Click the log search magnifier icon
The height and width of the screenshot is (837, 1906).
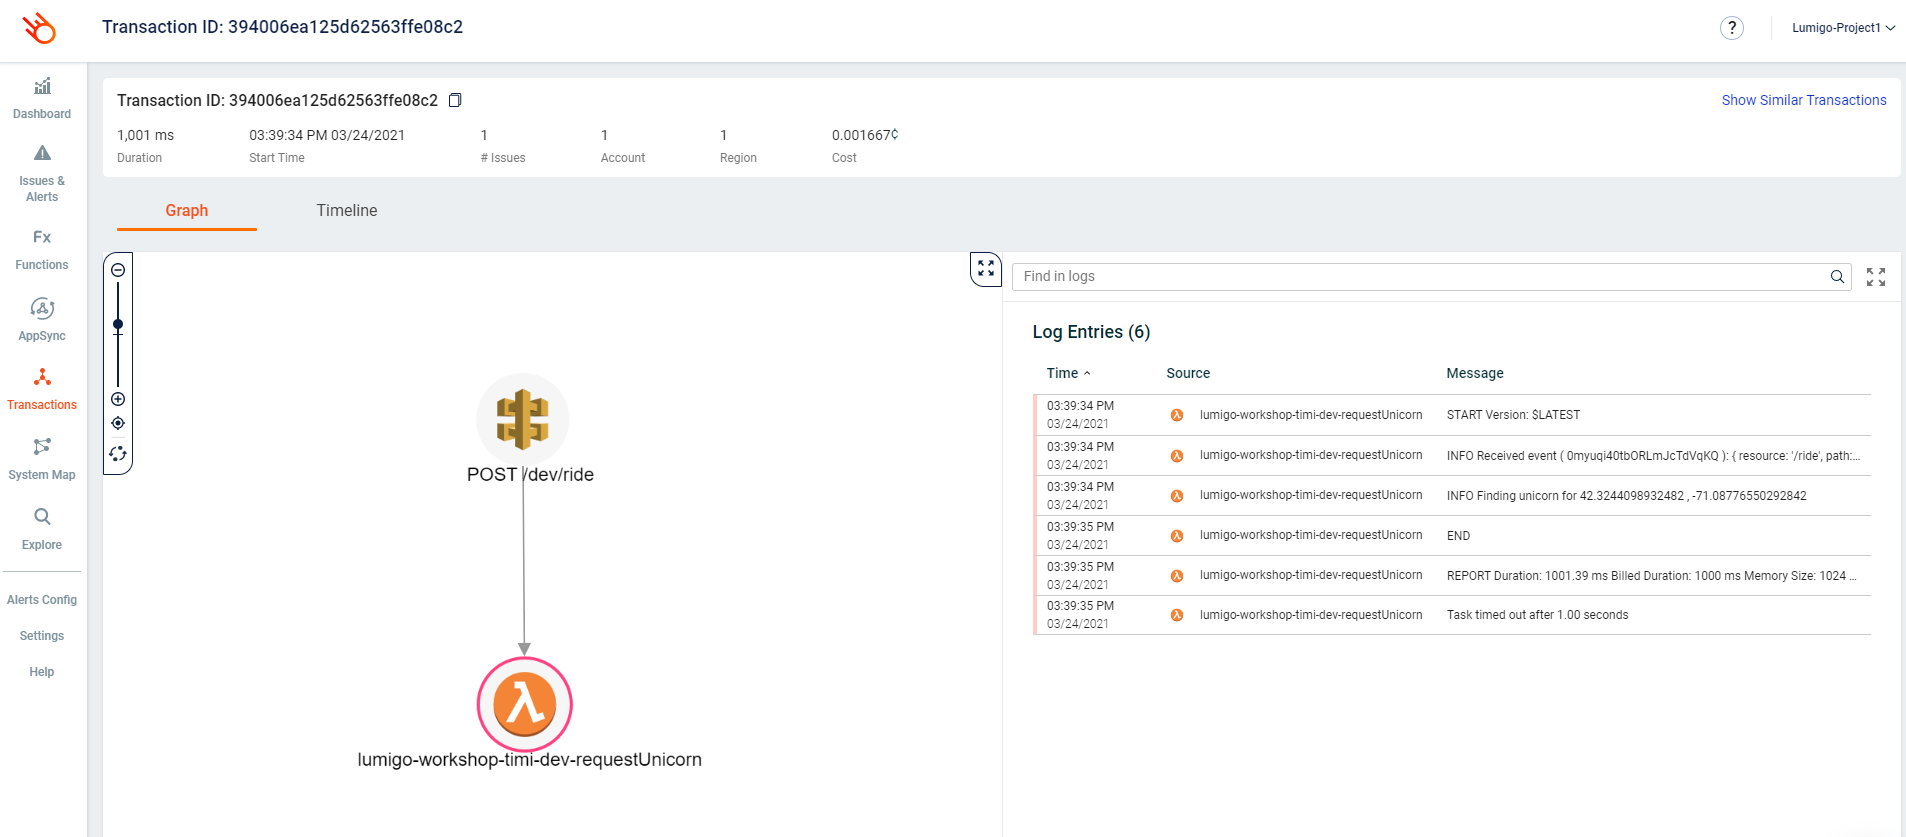pyautogui.click(x=1837, y=277)
